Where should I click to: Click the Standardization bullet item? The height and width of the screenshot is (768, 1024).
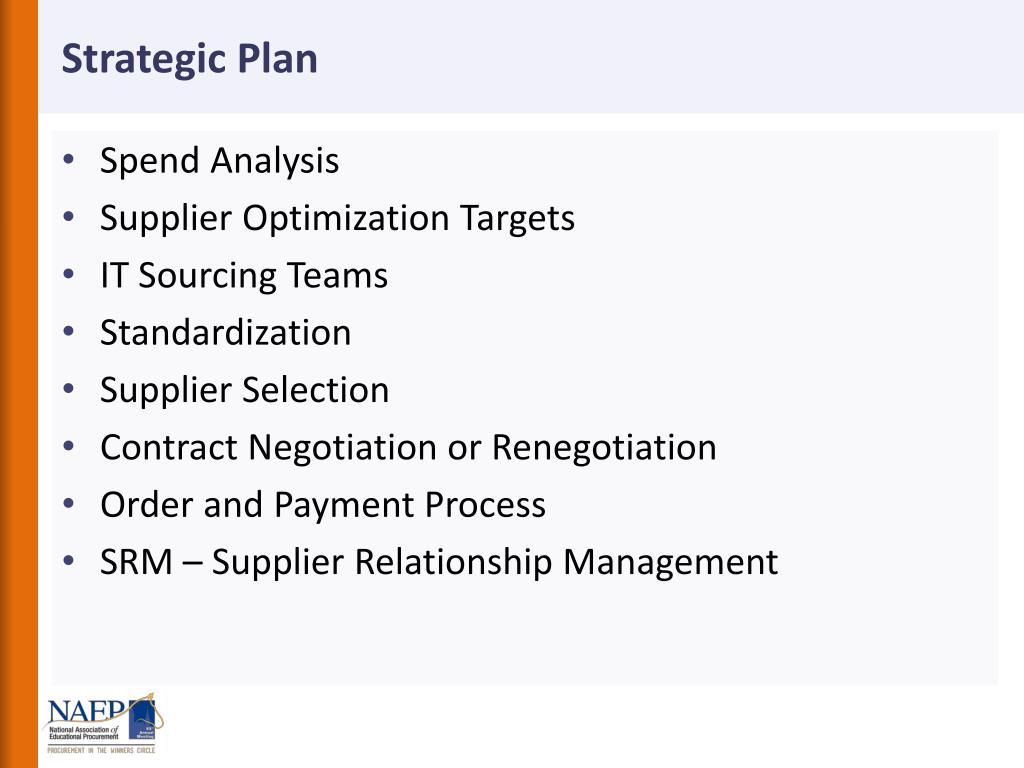[225, 332]
